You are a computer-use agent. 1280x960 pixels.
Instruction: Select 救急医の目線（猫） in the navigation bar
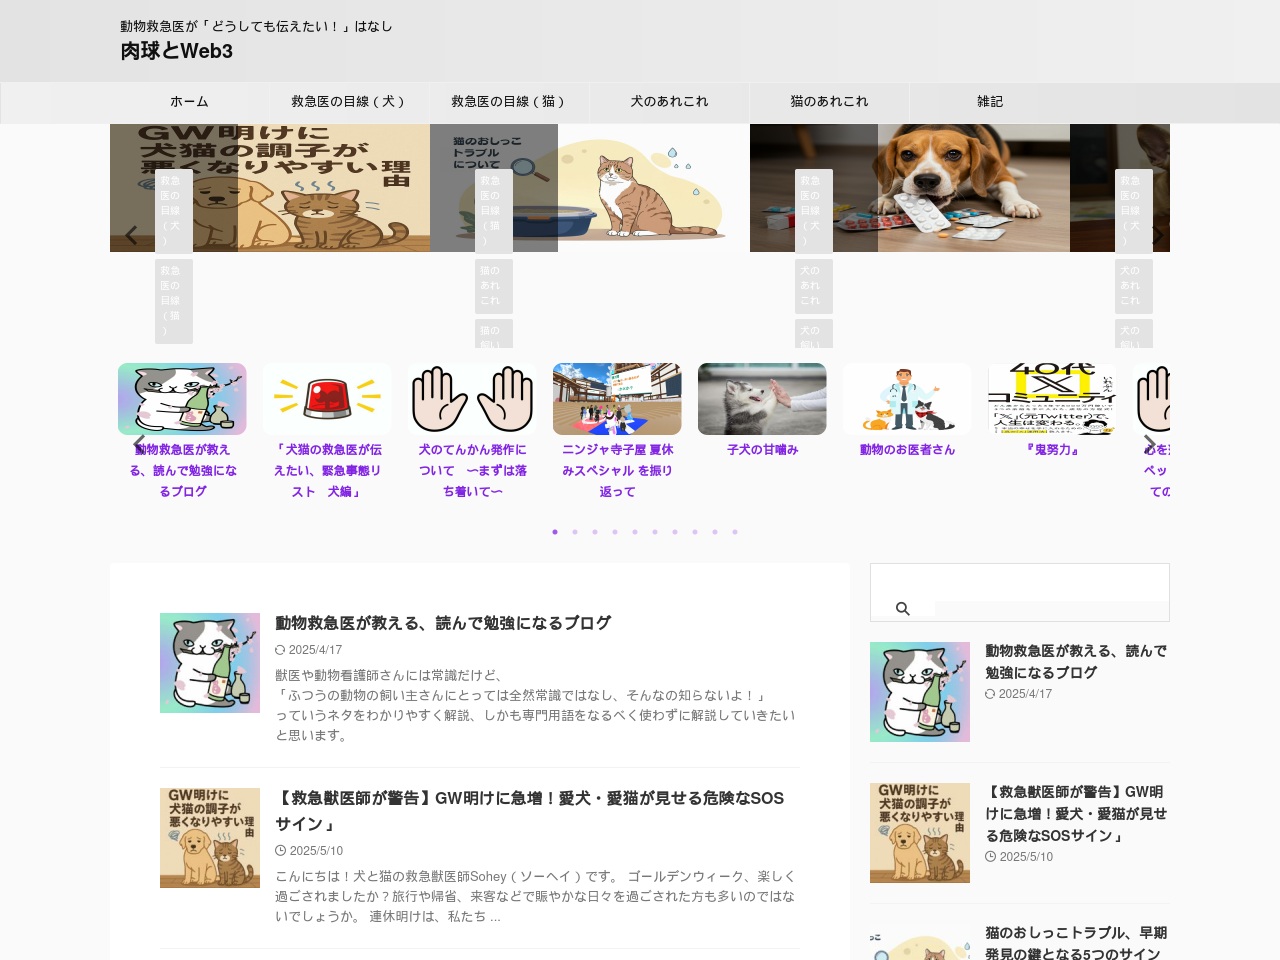[x=509, y=102]
